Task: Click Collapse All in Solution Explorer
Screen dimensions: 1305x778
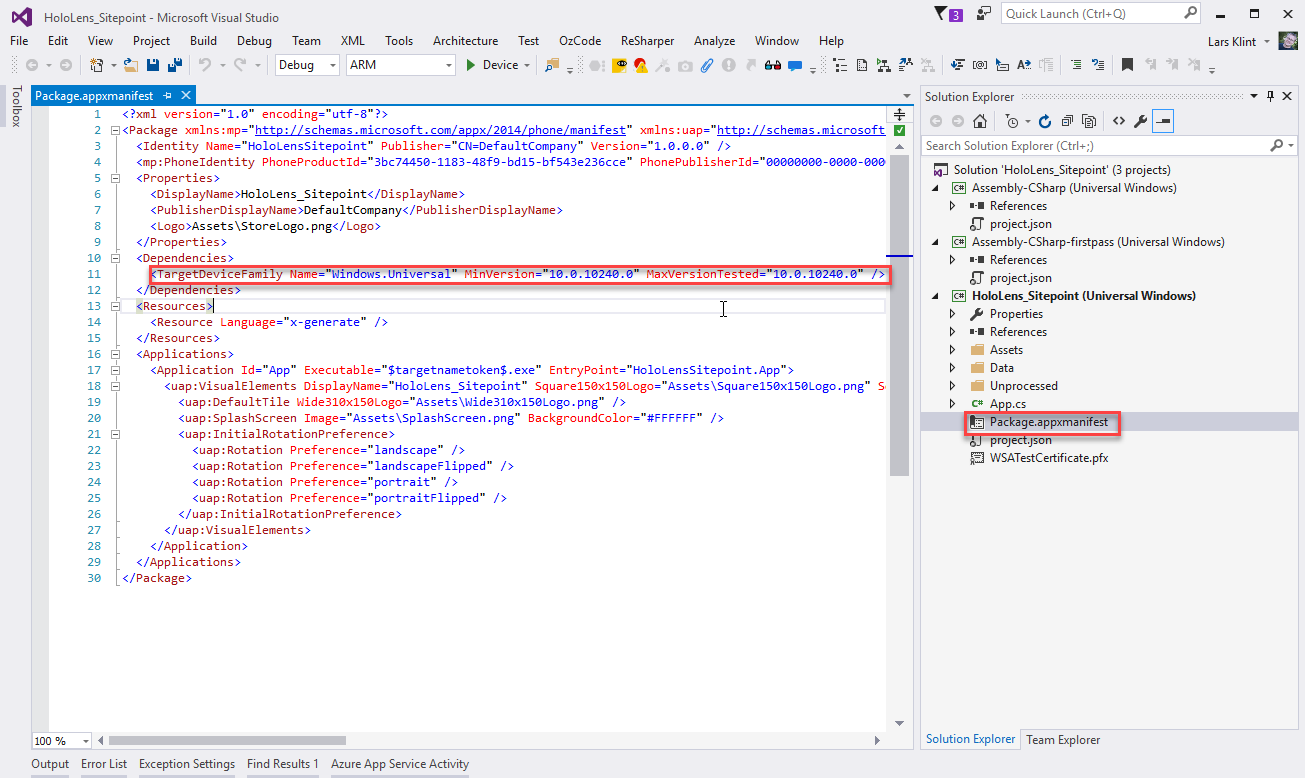Action: [1067, 121]
